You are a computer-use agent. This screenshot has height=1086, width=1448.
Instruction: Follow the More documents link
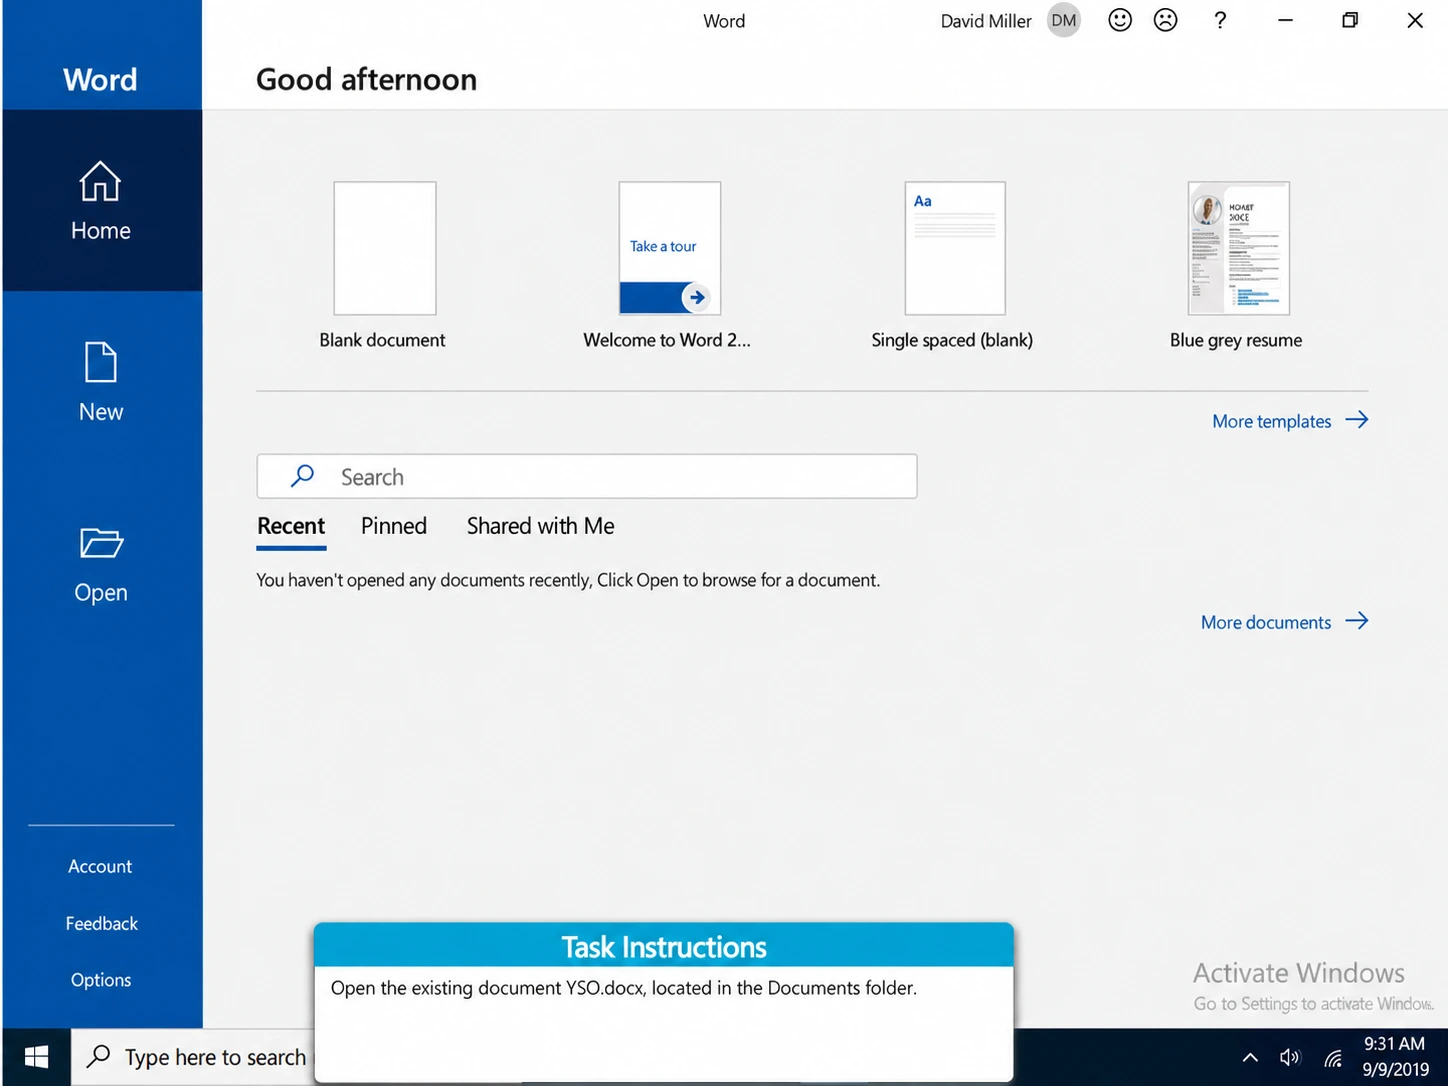point(1285,622)
